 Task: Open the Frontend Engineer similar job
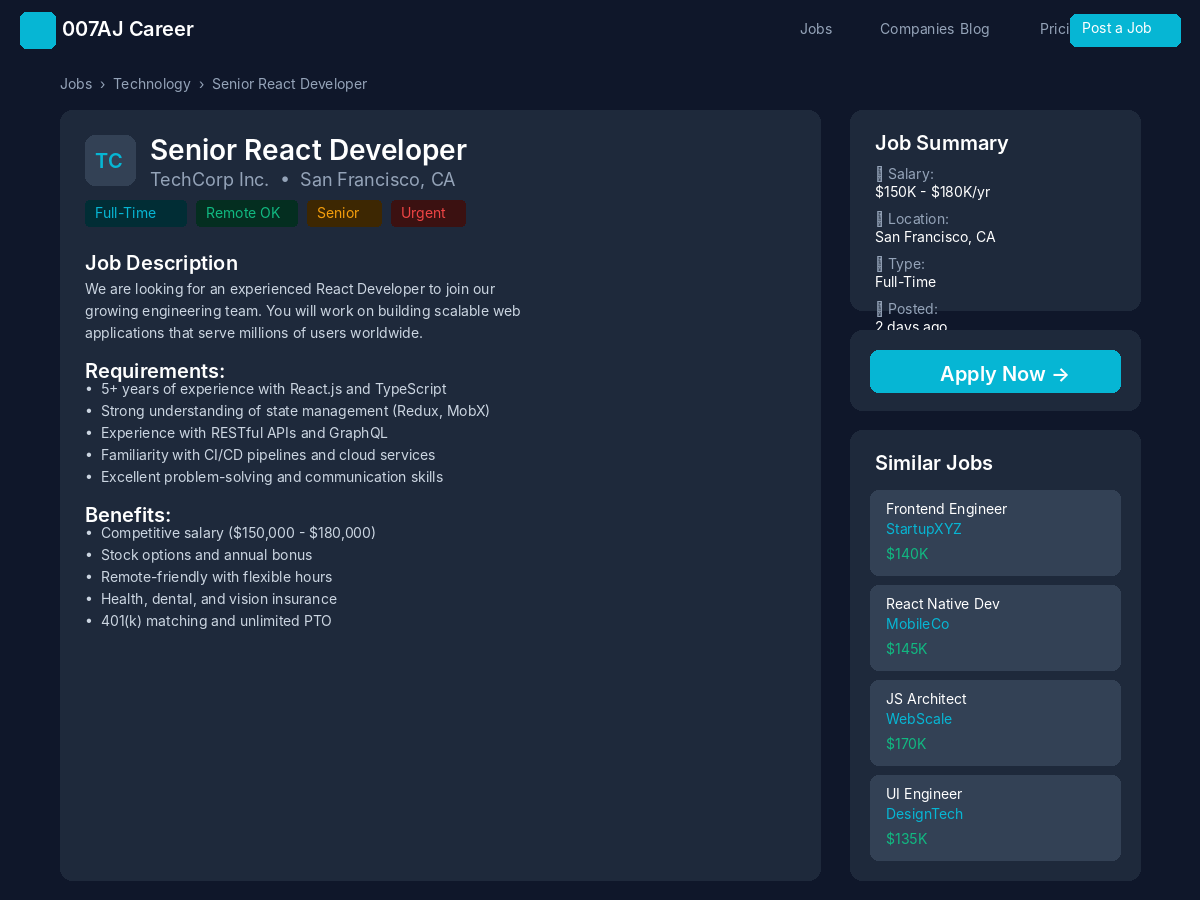(x=995, y=533)
